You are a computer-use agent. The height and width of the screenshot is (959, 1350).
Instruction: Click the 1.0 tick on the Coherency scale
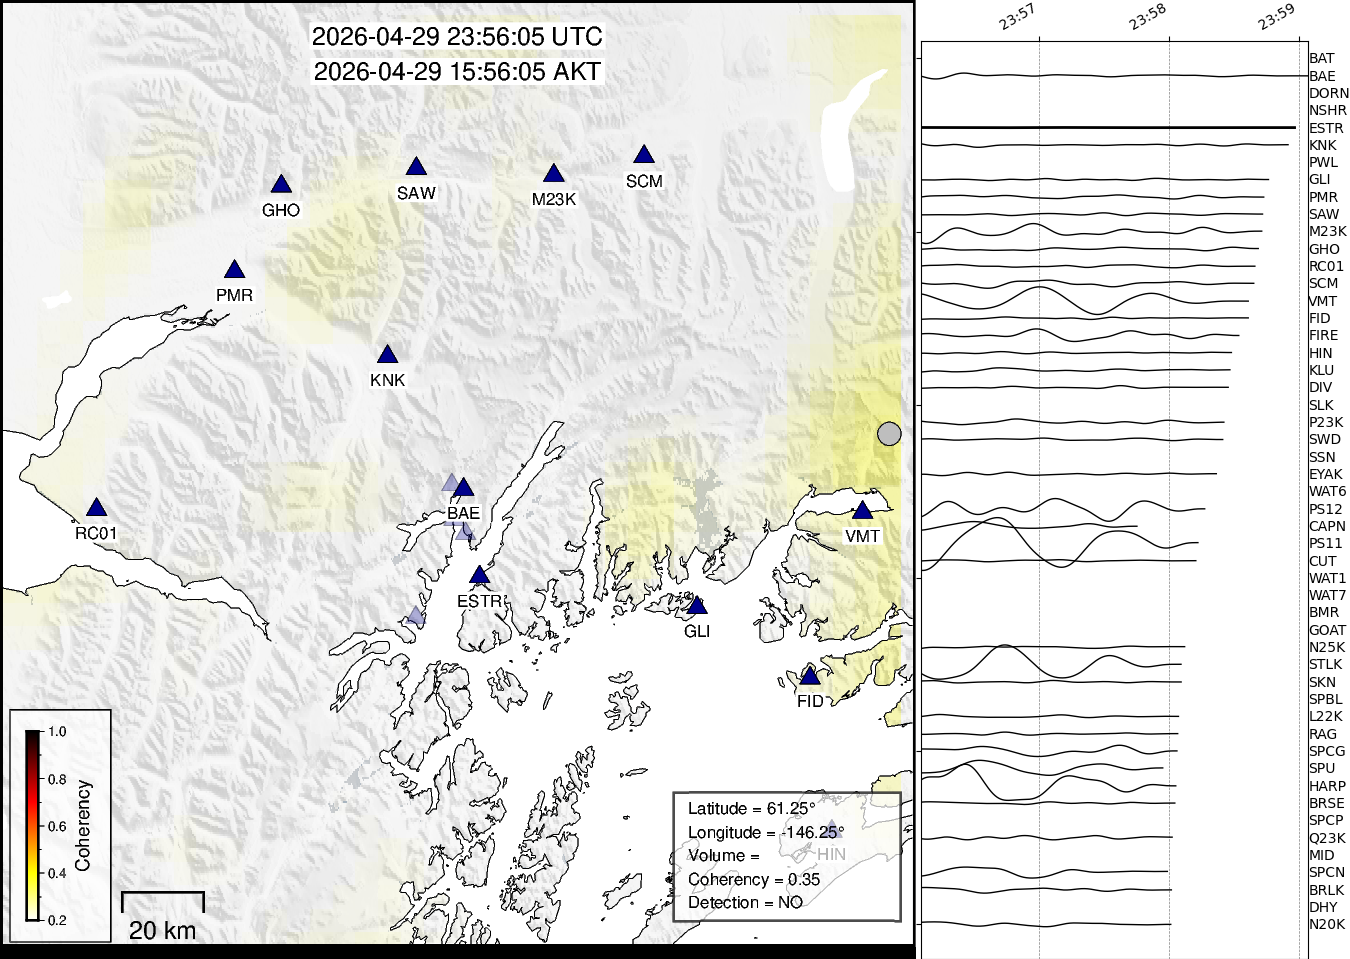point(57,732)
